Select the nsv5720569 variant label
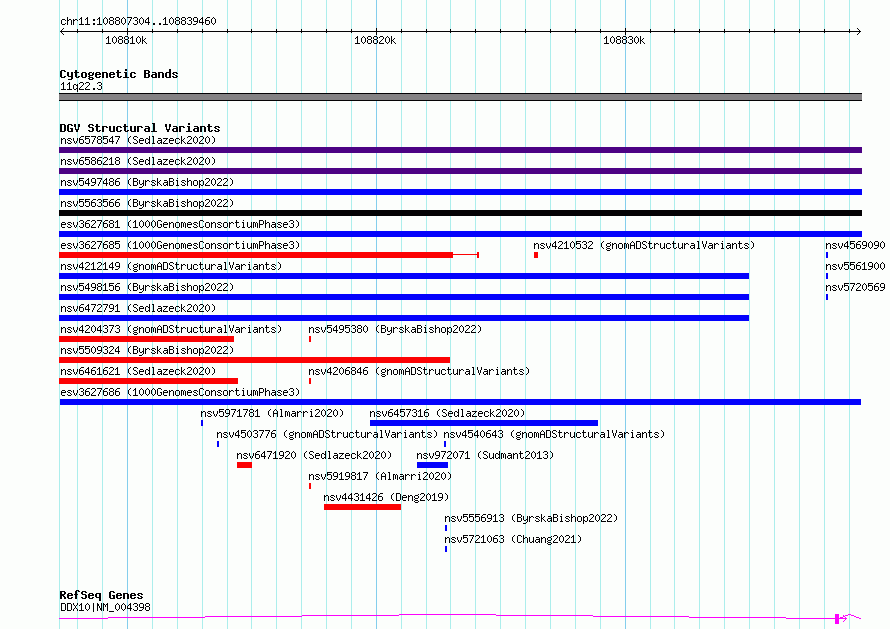Viewport: 890px width, 629px height. click(x=855, y=287)
